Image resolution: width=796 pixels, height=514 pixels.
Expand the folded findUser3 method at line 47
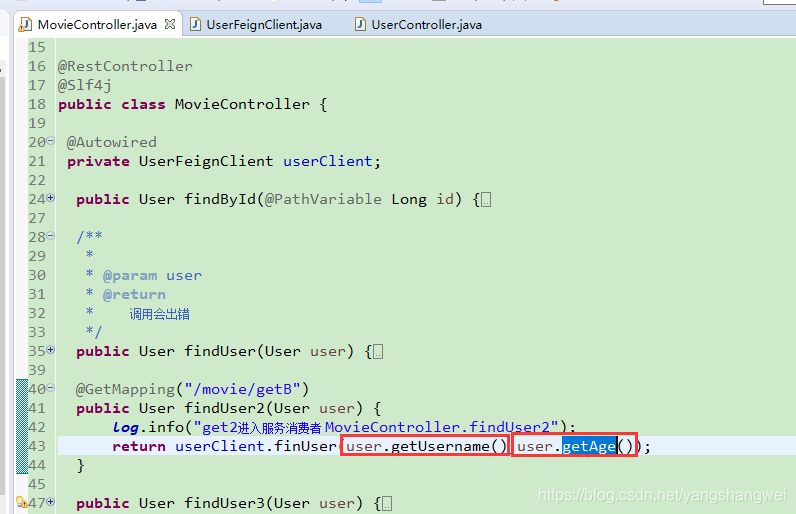click(x=50, y=503)
